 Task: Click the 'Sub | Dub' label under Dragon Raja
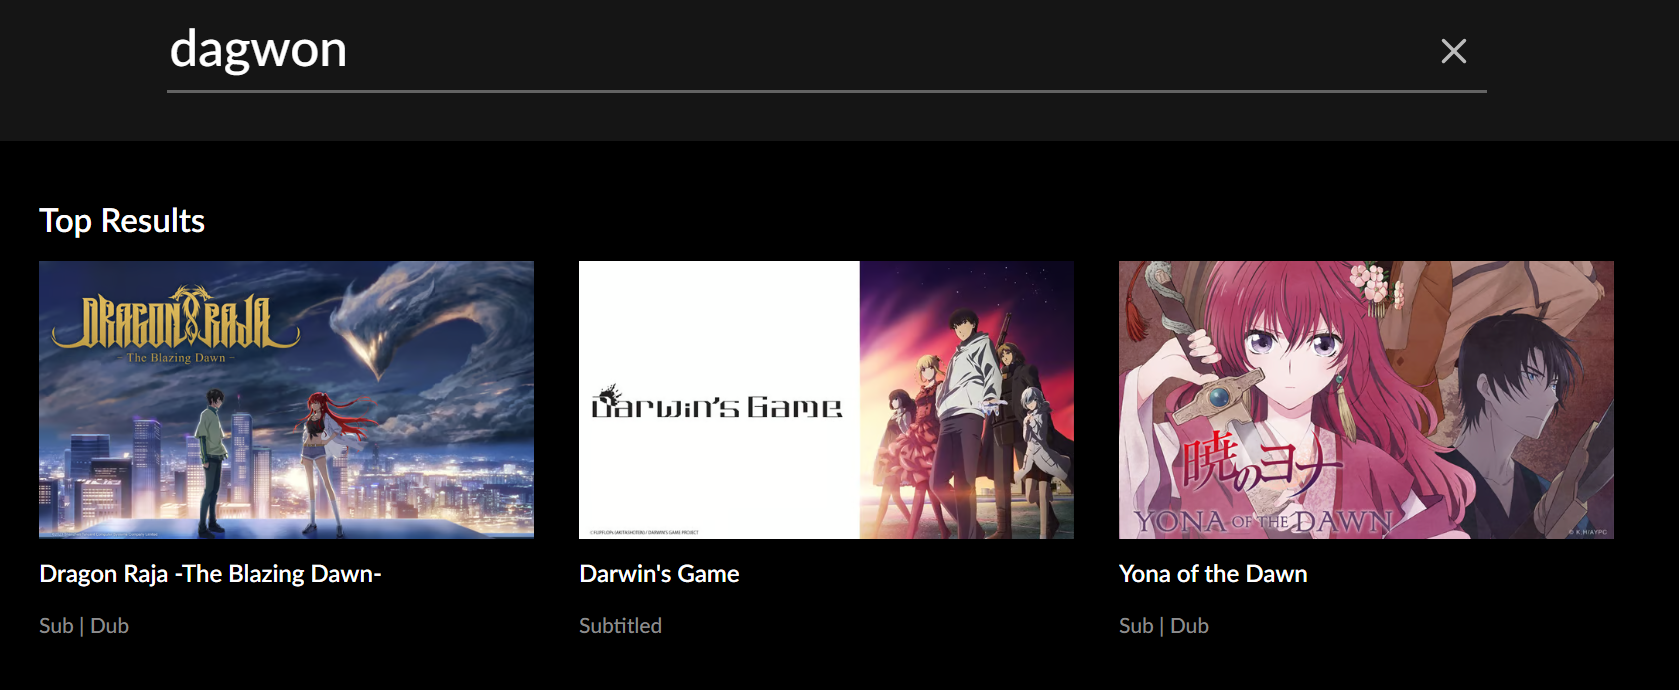click(x=84, y=626)
